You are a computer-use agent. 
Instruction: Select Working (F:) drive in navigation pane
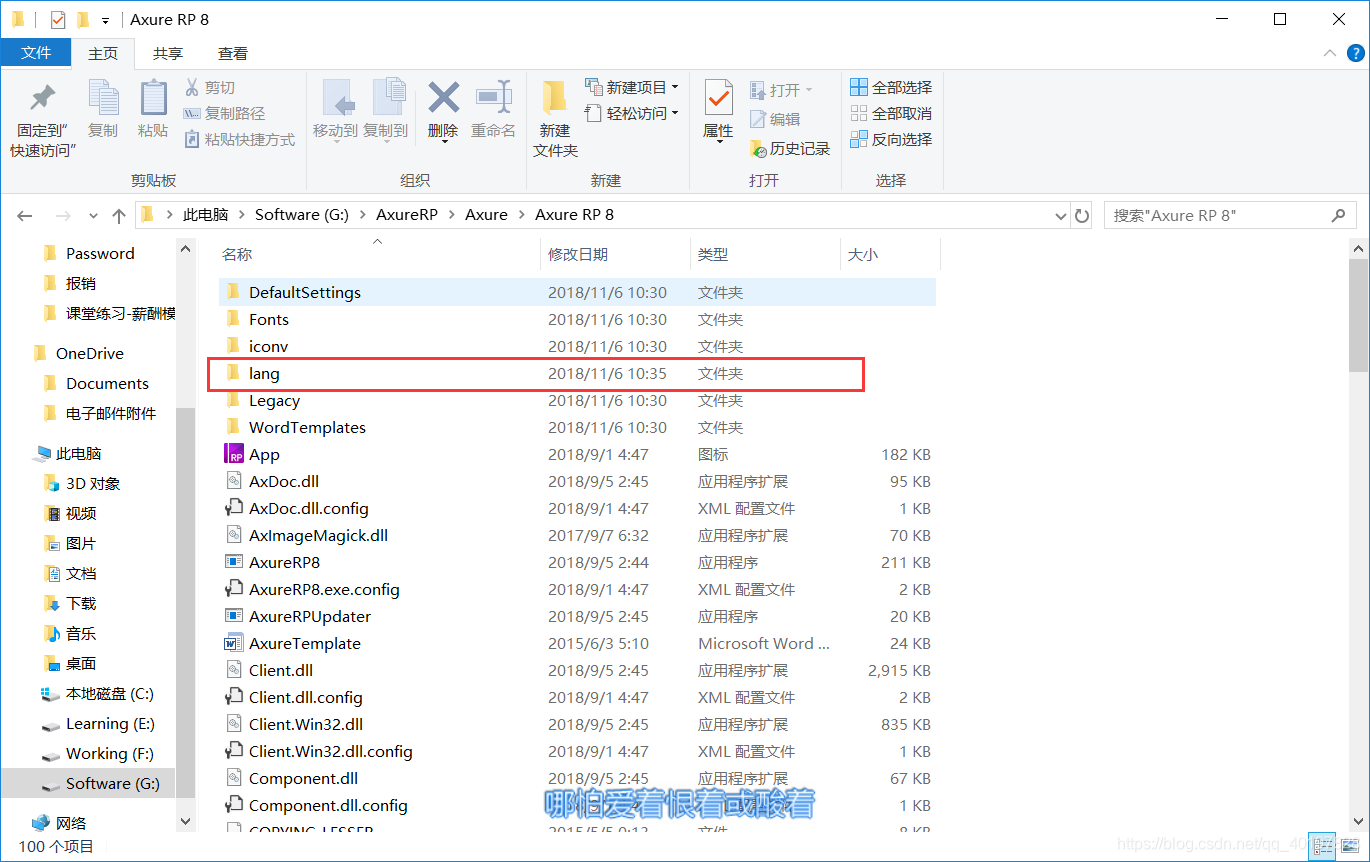tap(110, 753)
